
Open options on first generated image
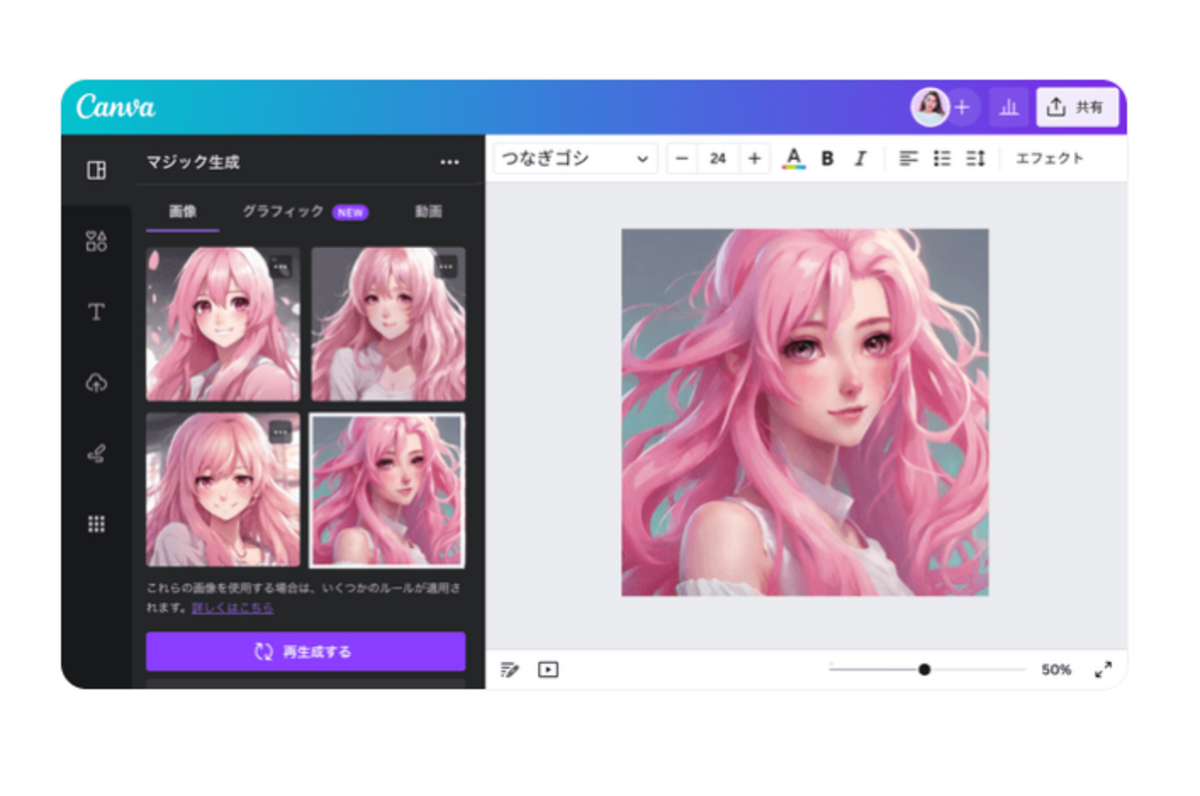coord(281,266)
